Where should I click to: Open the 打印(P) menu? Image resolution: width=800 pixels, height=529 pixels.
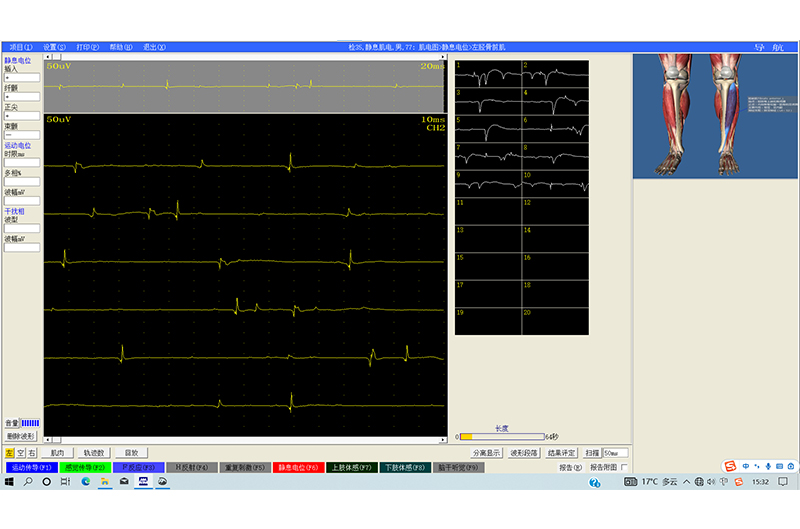tap(88, 47)
